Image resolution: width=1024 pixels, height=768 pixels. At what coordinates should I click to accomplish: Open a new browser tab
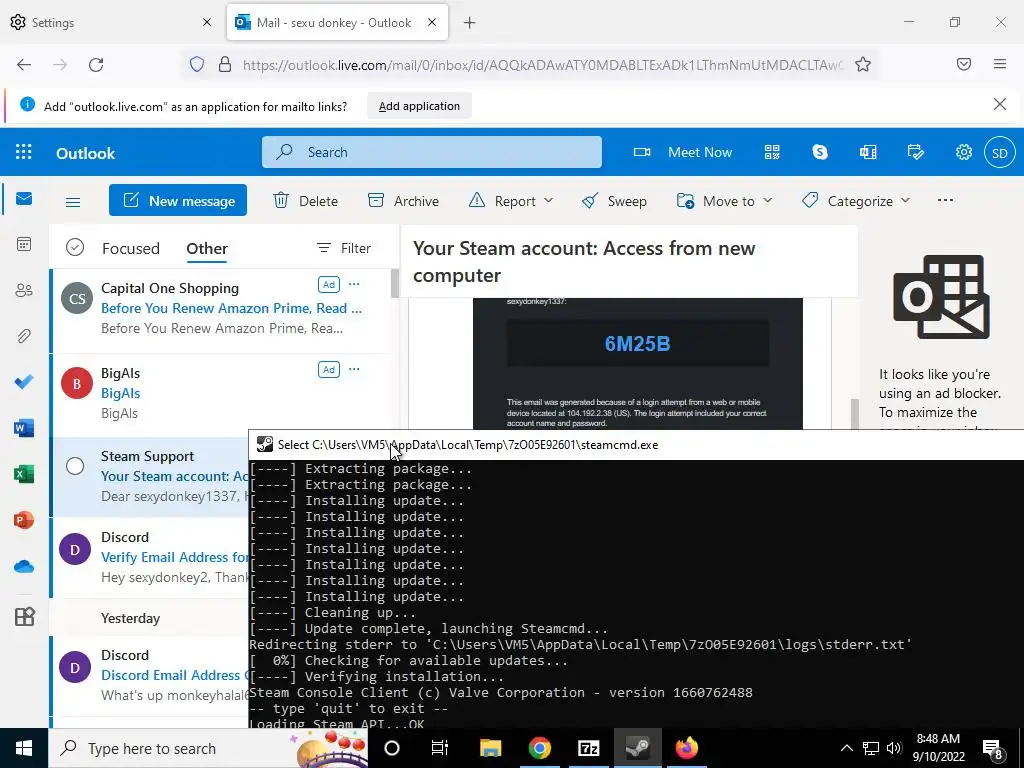pyautogui.click(x=470, y=23)
